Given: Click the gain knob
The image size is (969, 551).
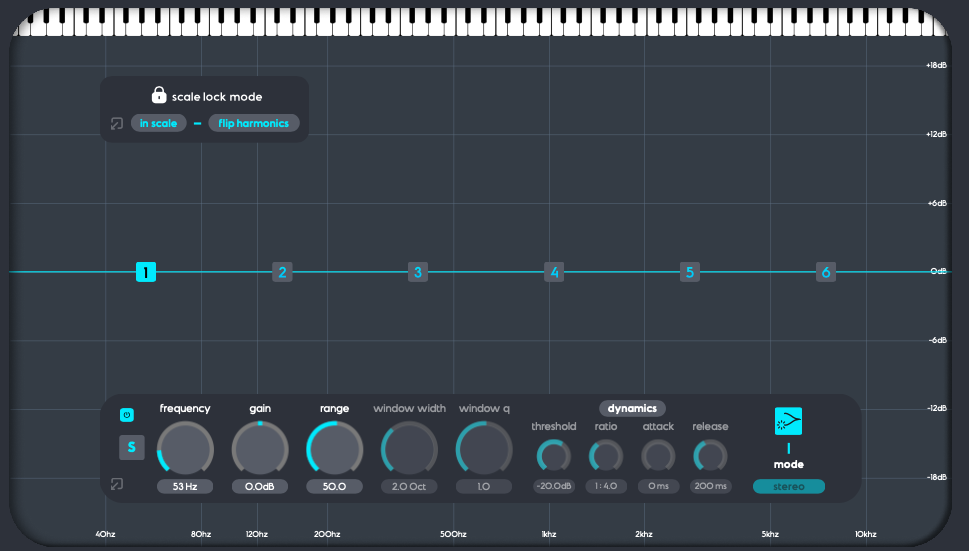Looking at the screenshot, I should coord(260,450).
